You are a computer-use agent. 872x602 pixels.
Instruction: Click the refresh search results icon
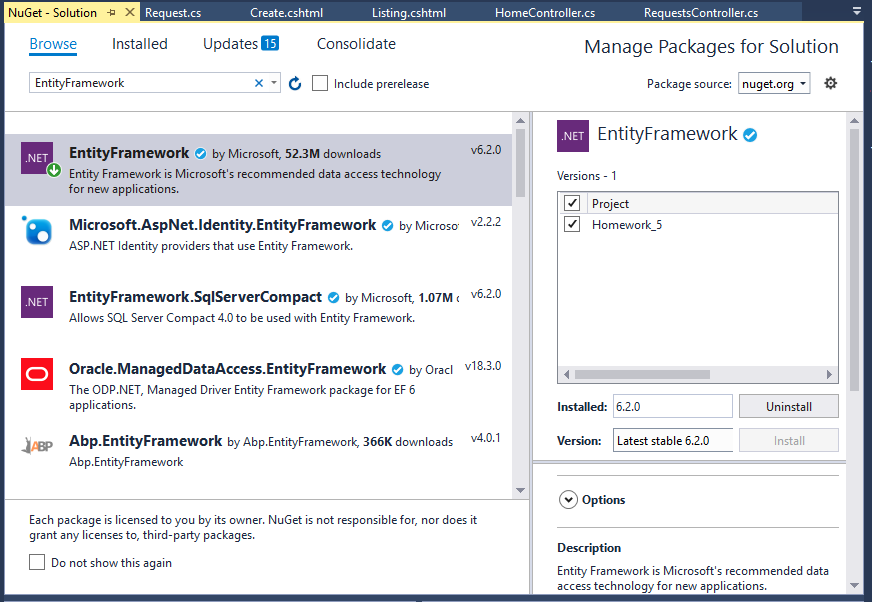coord(295,83)
